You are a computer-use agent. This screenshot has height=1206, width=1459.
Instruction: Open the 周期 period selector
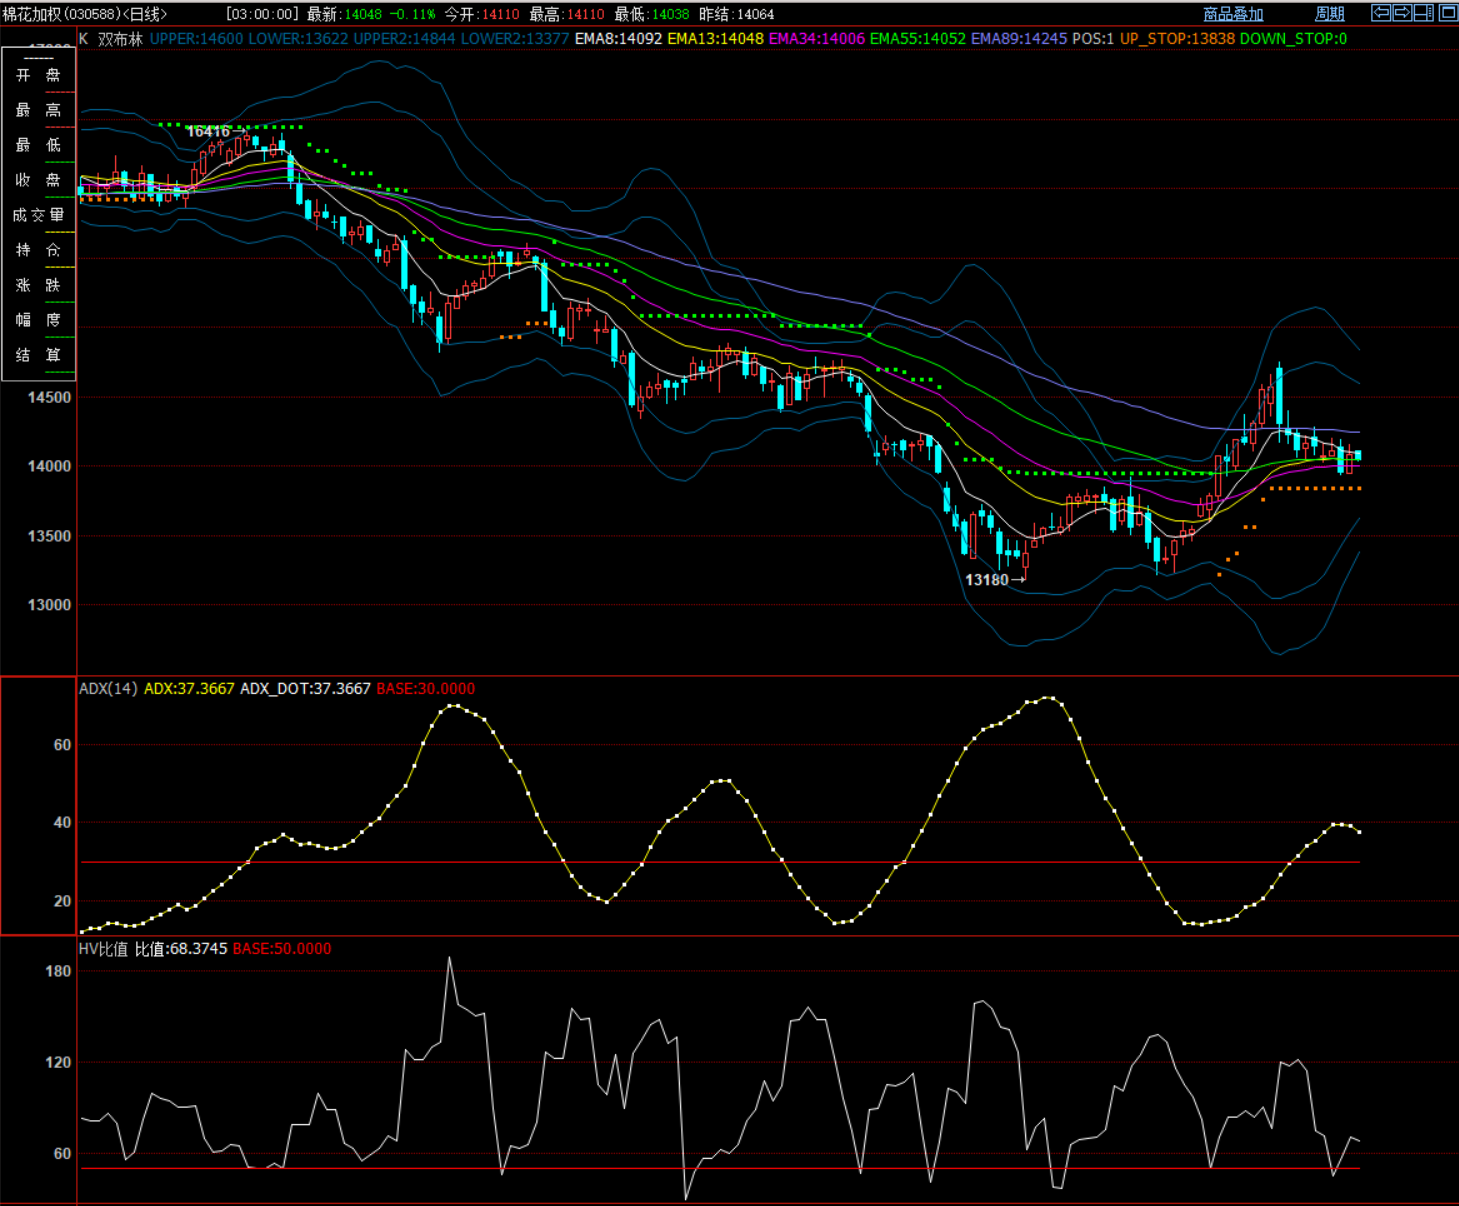click(x=1329, y=14)
